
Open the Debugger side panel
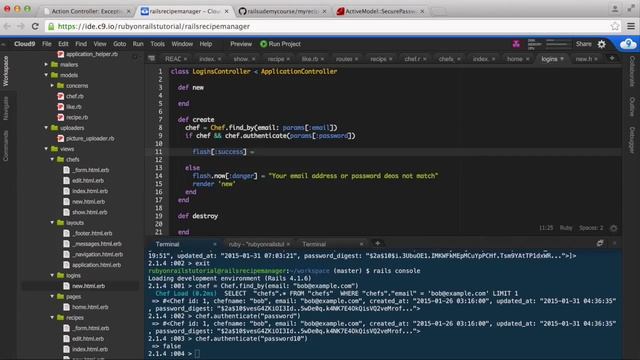click(632, 140)
